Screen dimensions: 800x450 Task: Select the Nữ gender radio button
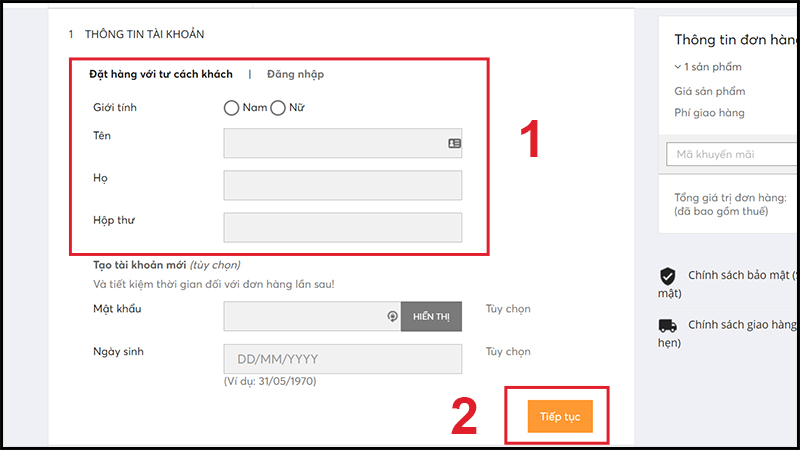click(x=278, y=107)
